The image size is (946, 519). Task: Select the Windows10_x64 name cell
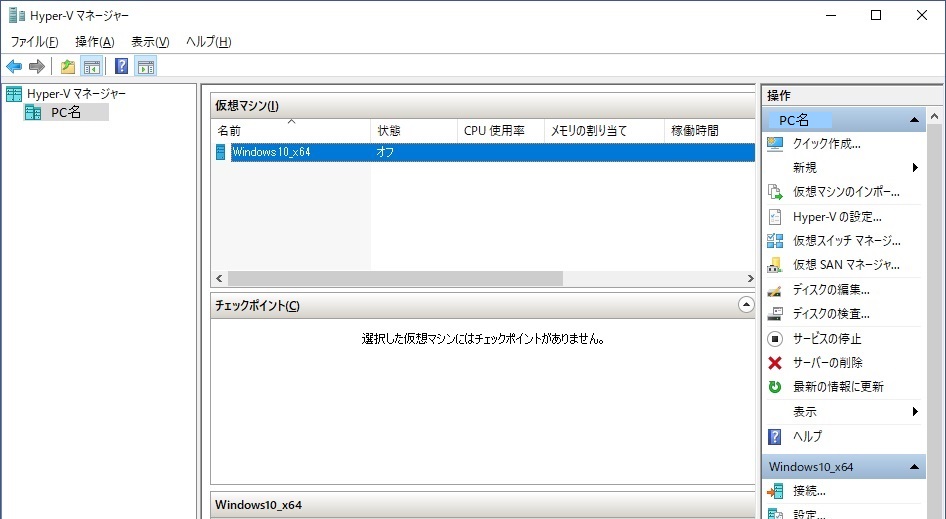(x=271, y=152)
